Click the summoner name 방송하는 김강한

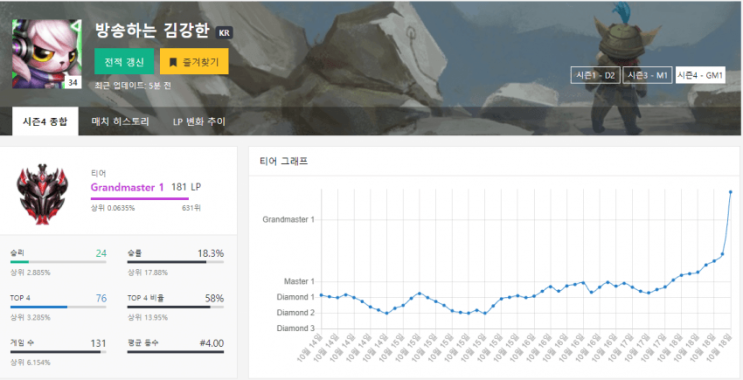pyautogui.click(x=152, y=32)
